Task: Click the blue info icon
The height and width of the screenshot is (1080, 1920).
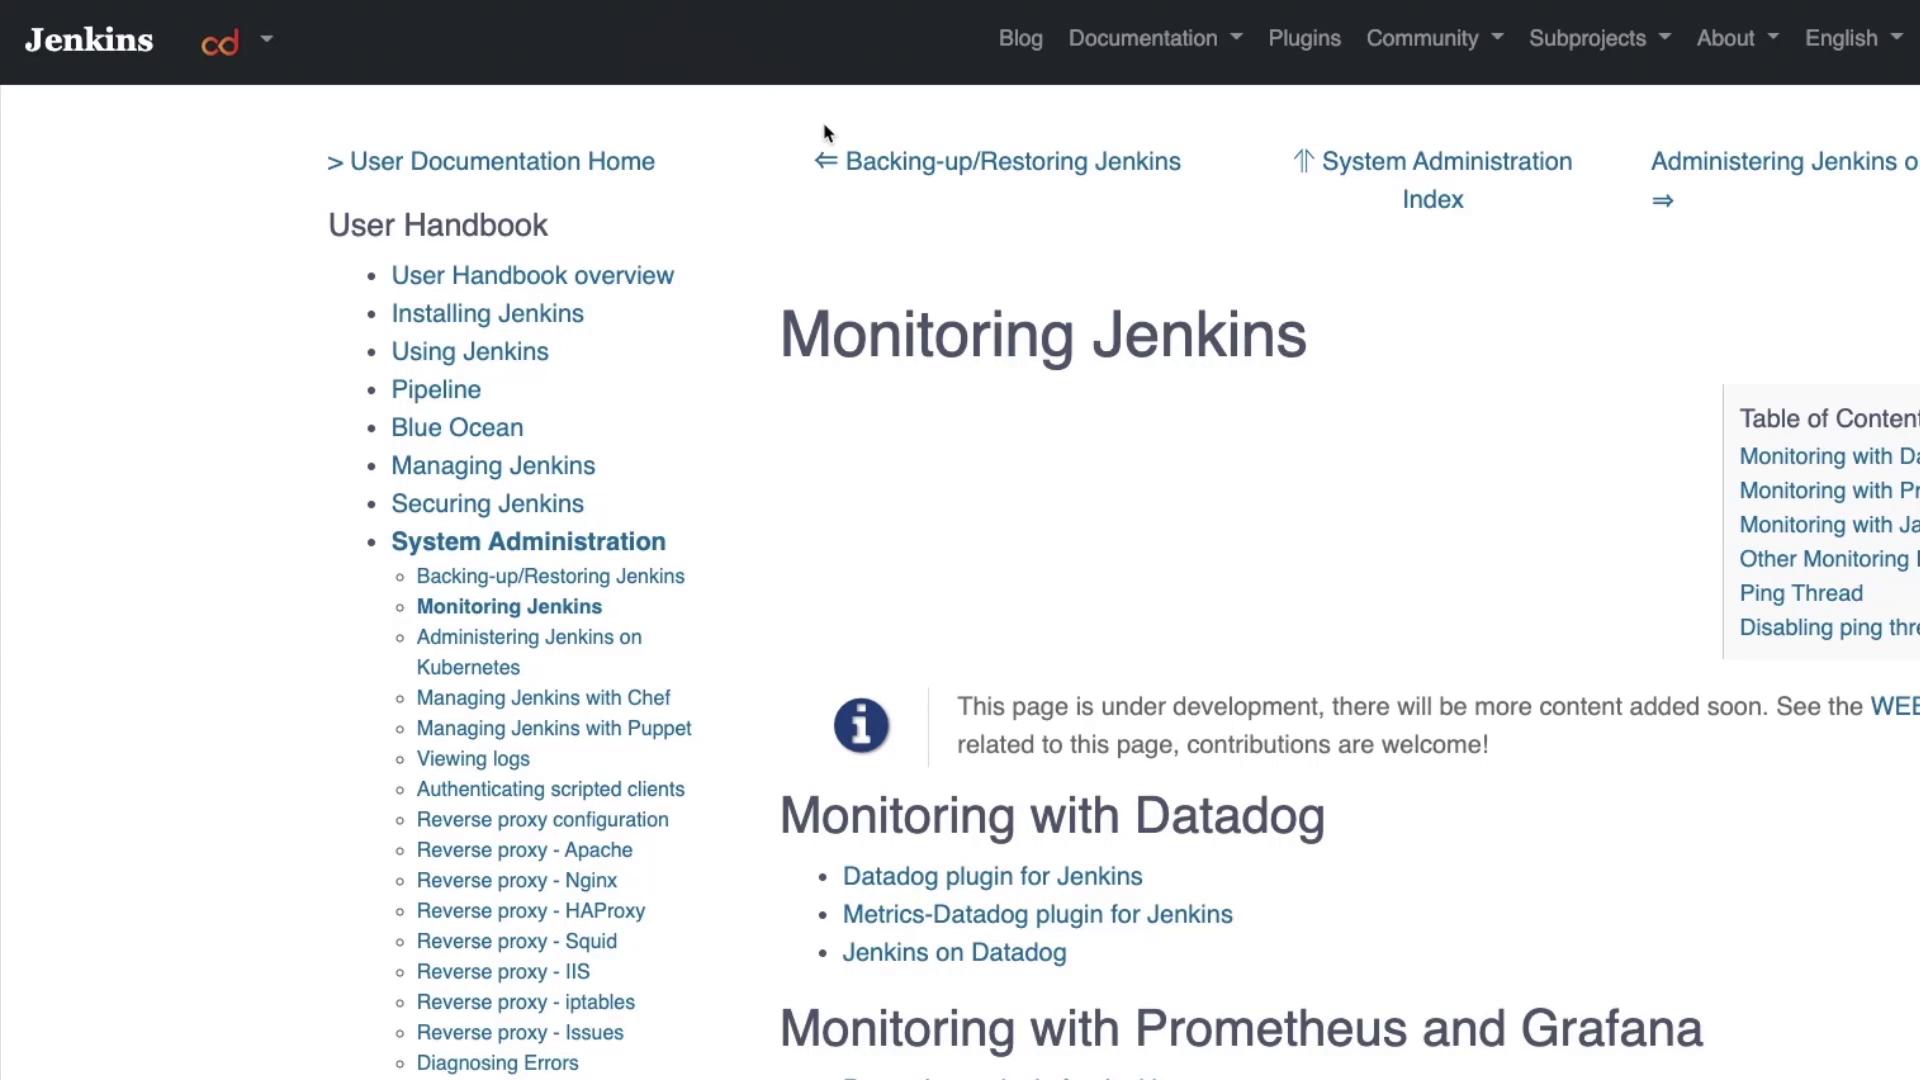Action: click(861, 726)
